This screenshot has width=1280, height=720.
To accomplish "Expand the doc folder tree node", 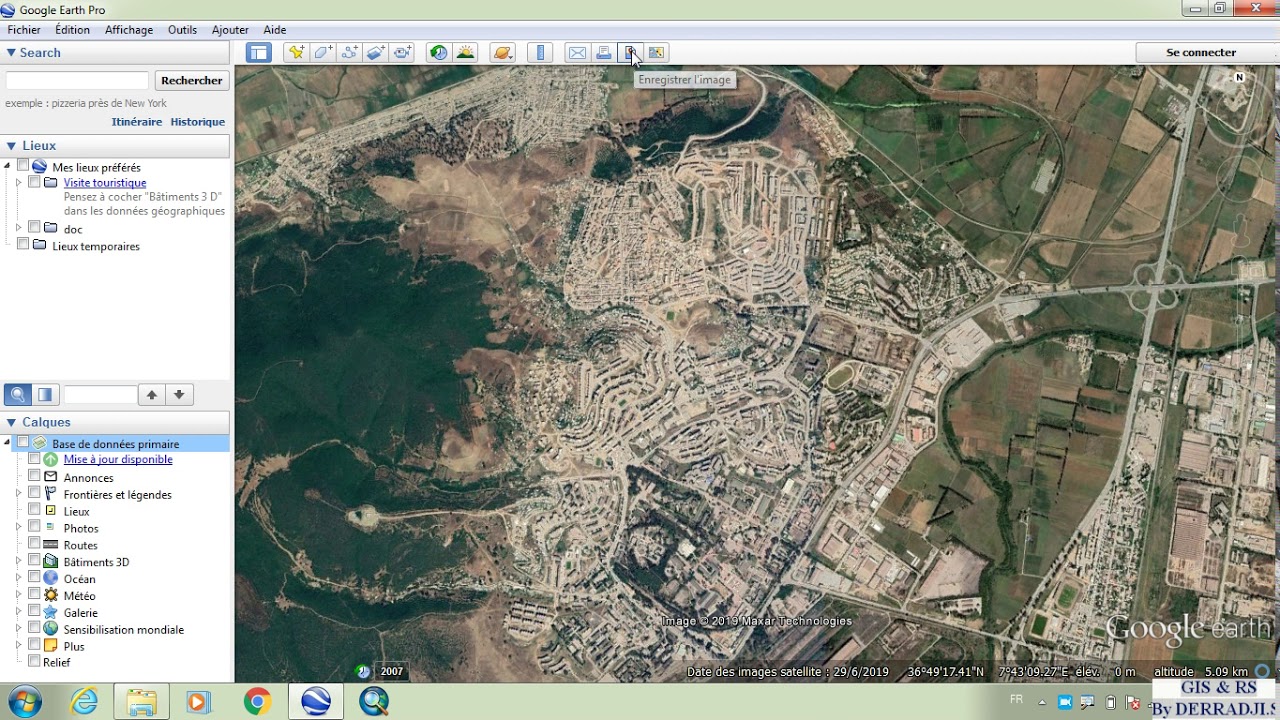I will coord(18,228).
